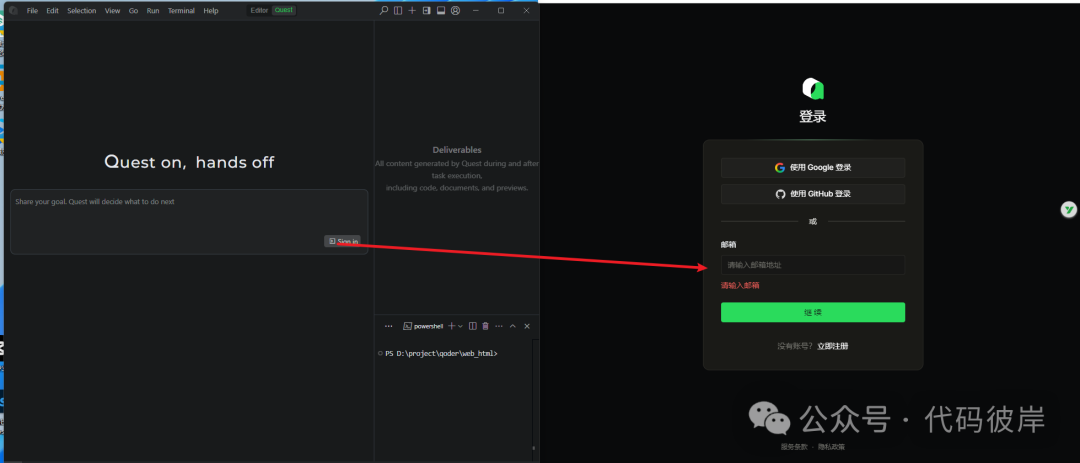
Task: Open the left ellipsis menu in terminal panel
Action: 388,326
